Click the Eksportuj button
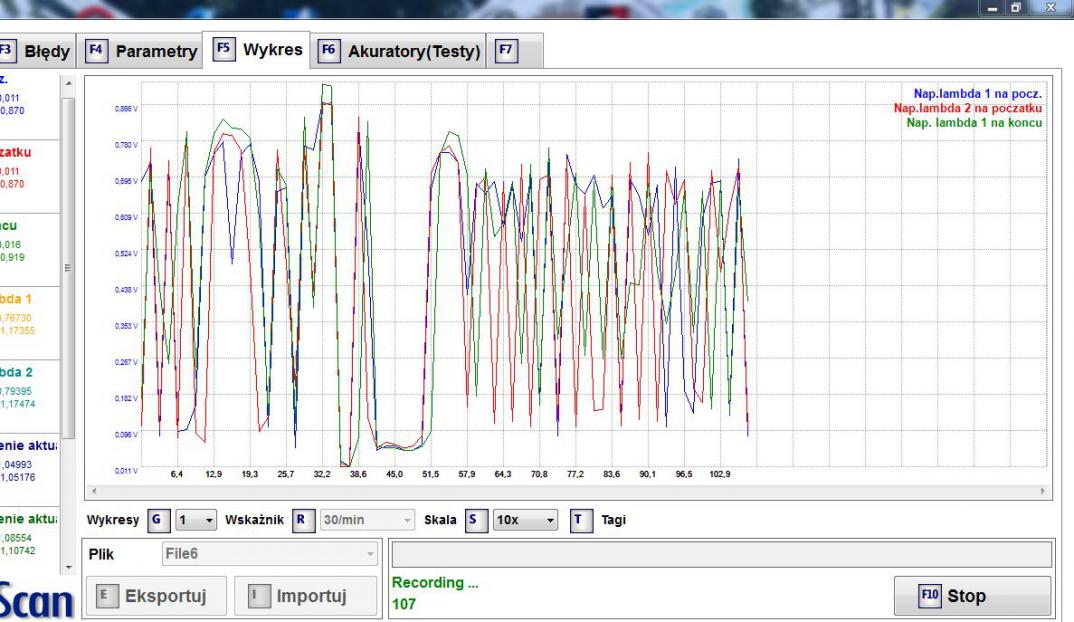1074x622 pixels. point(153,596)
